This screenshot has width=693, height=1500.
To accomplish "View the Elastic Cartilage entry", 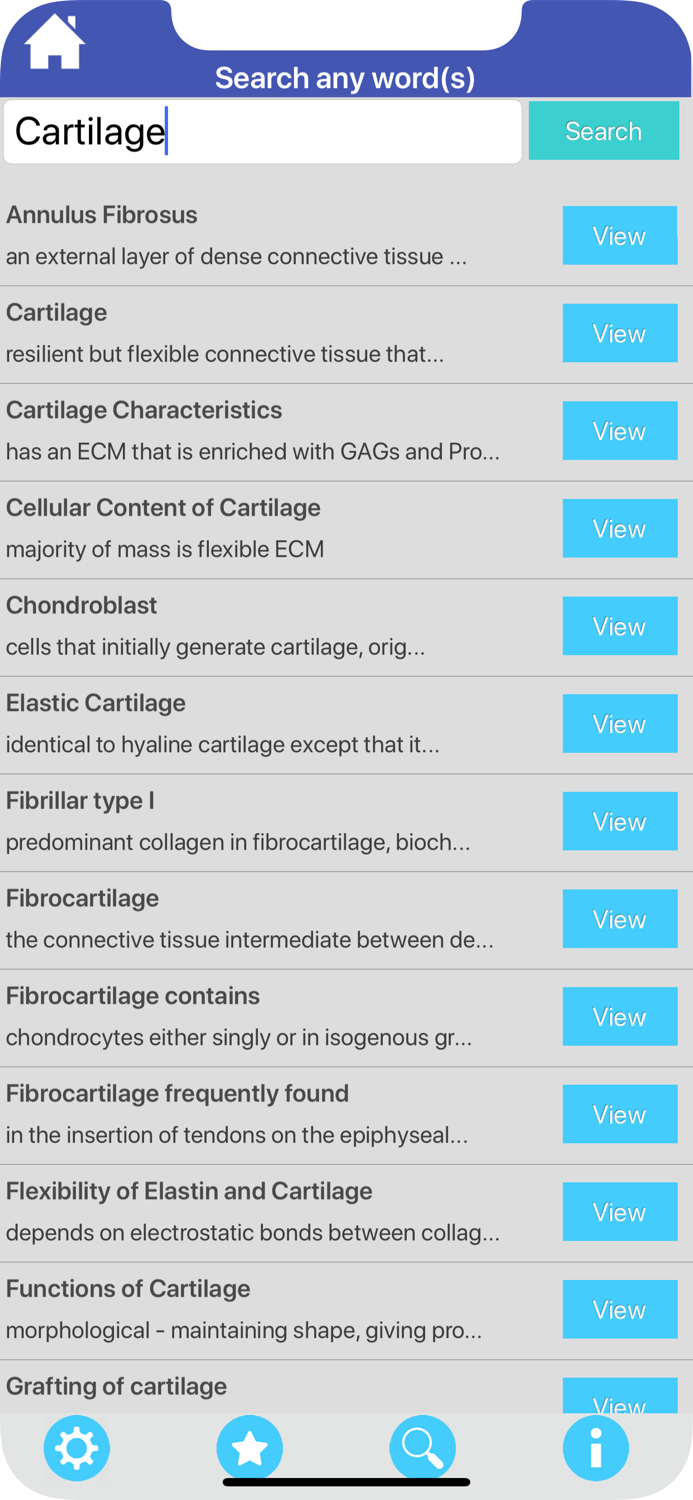I will pos(619,724).
